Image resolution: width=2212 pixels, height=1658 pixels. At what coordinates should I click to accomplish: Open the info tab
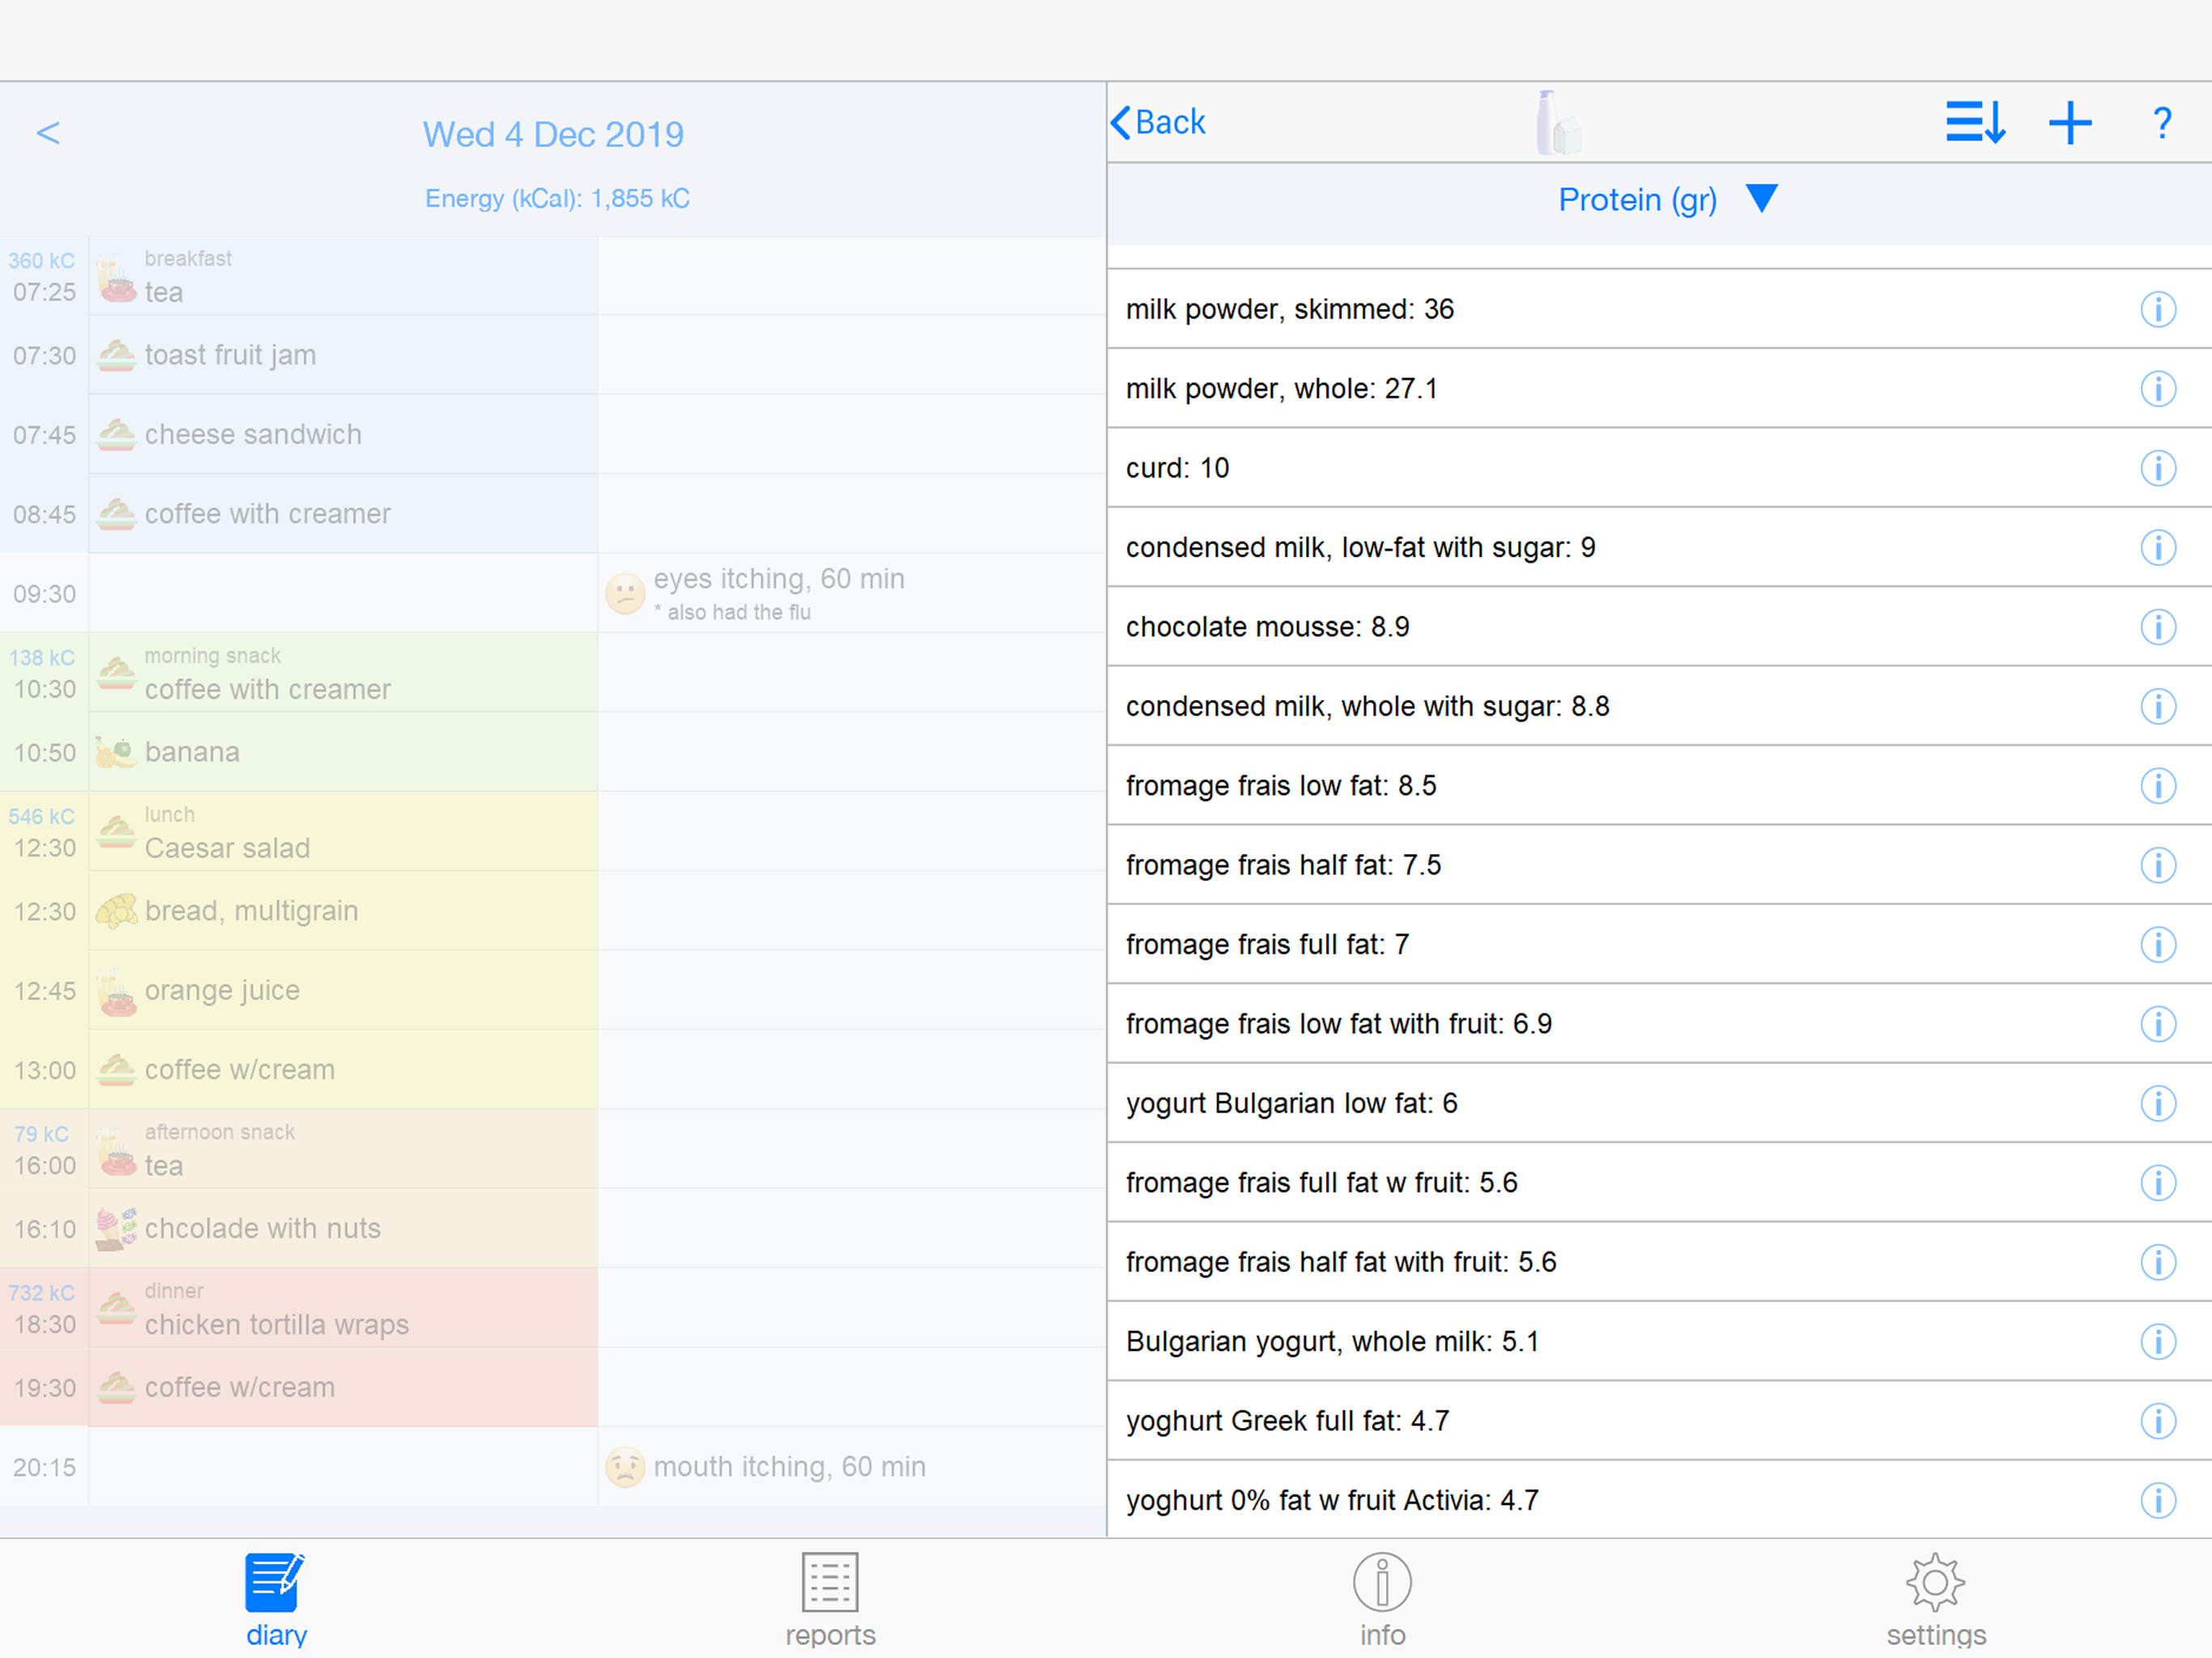click(1382, 1599)
